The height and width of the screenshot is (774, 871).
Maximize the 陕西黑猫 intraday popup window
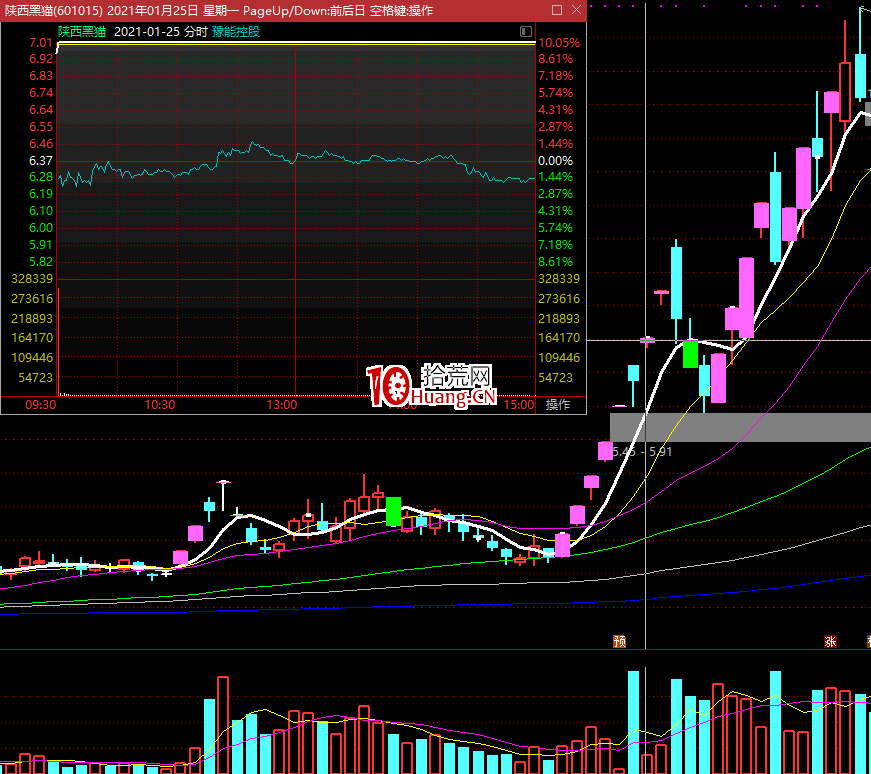point(556,10)
